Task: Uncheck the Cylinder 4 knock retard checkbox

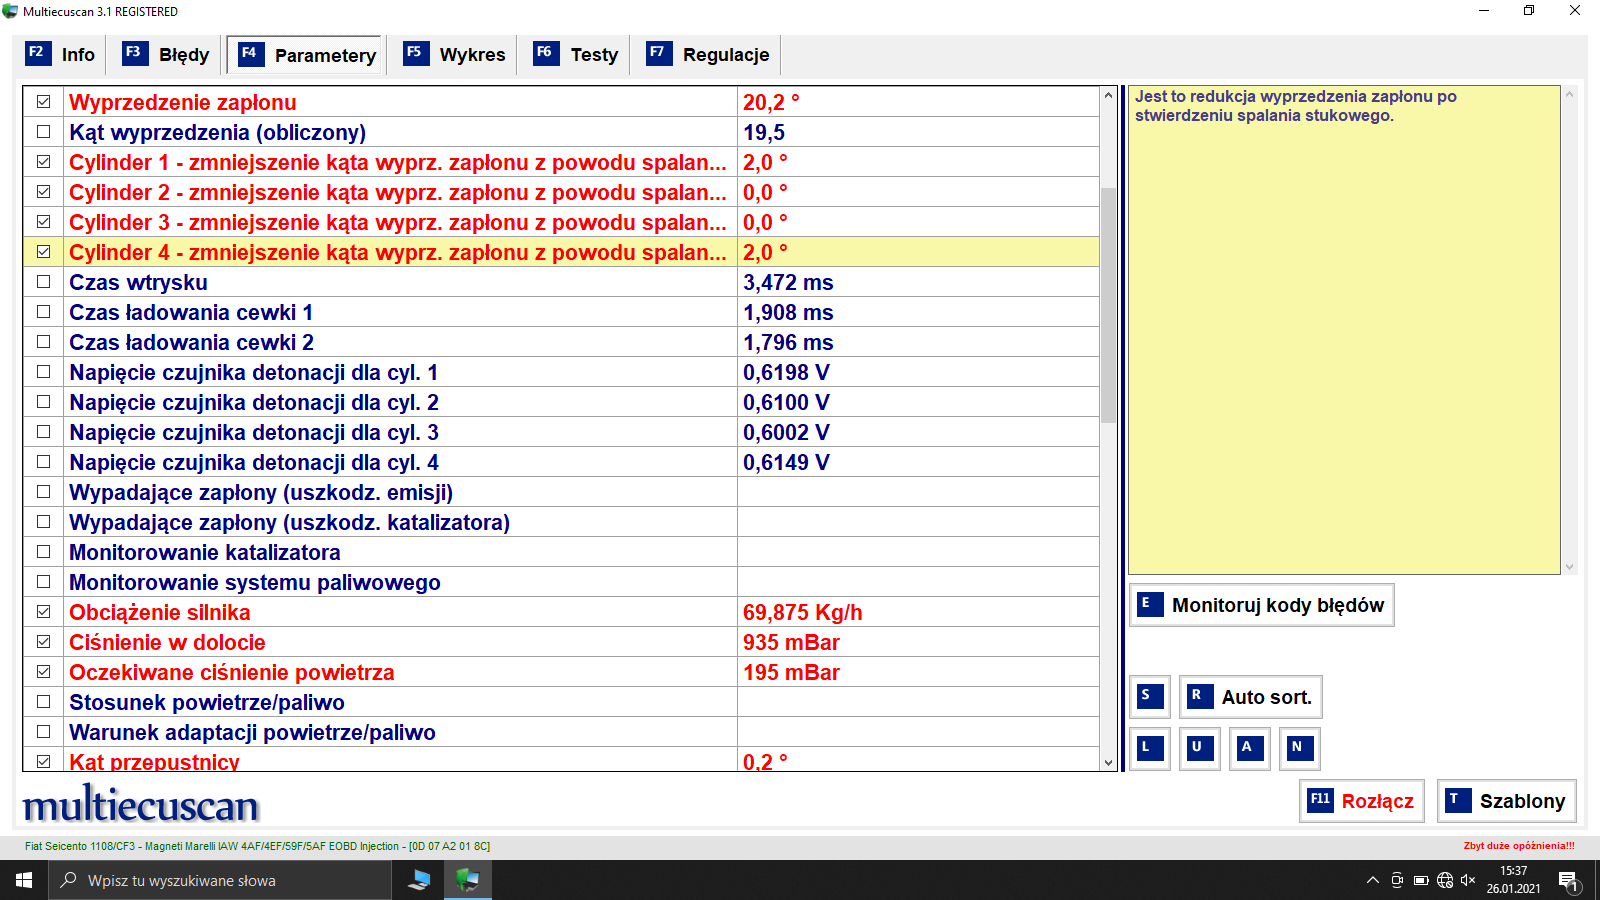Action: (x=43, y=252)
